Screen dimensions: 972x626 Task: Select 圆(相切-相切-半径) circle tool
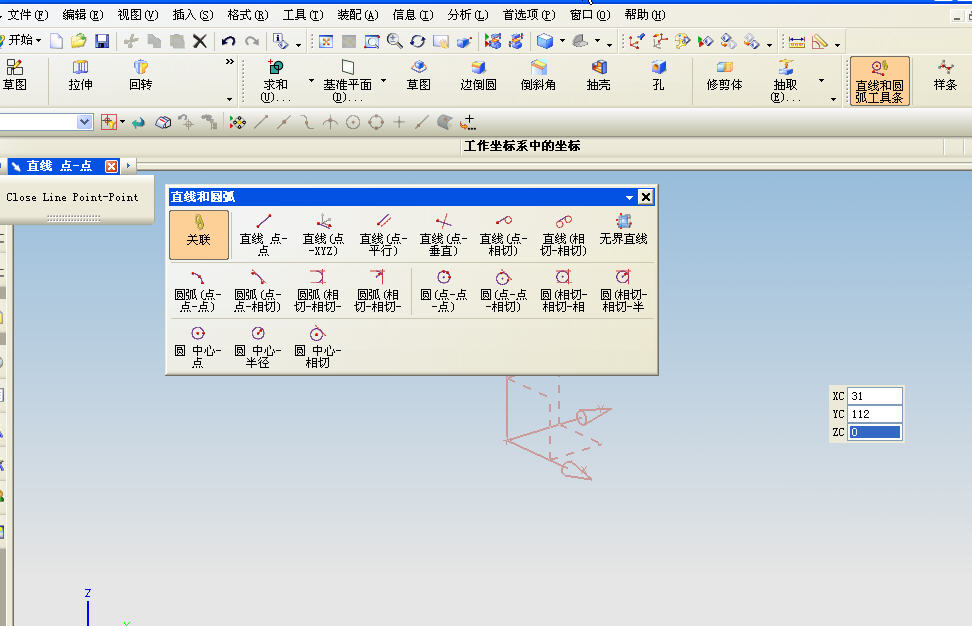point(624,290)
